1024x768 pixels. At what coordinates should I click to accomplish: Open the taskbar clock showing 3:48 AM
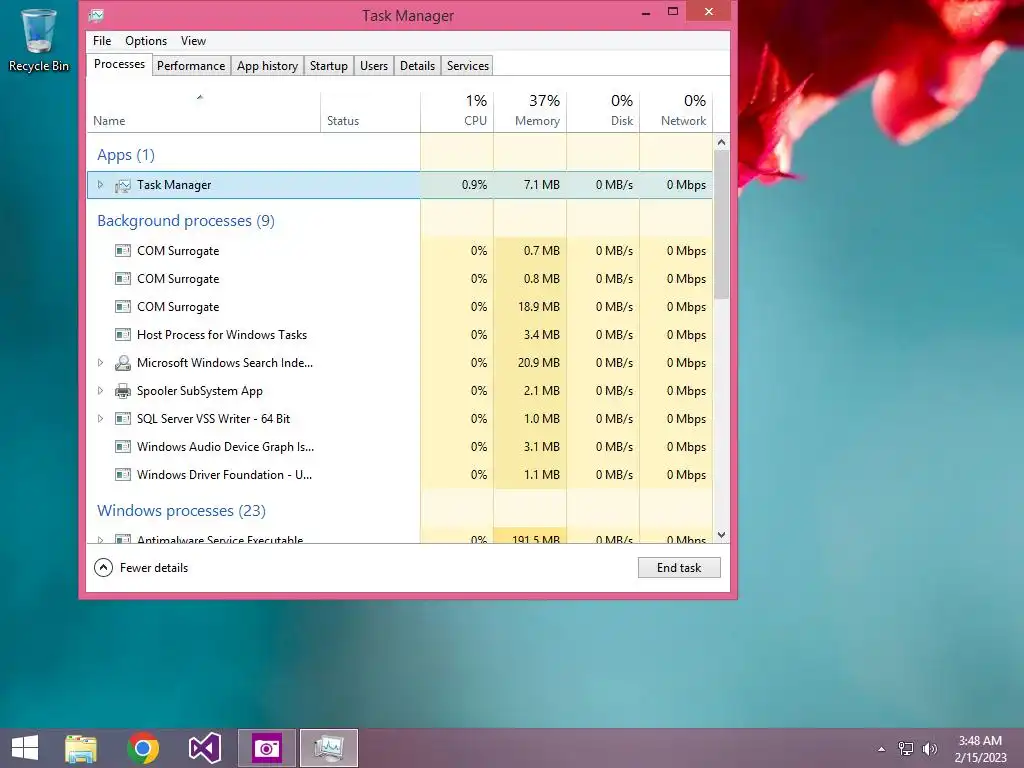(980, 749)
